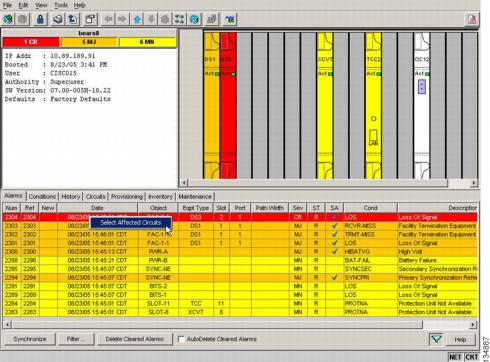This screenshot has height=362, width=490.
Task: Sort by the Cond column header
Action: point(370,208)
